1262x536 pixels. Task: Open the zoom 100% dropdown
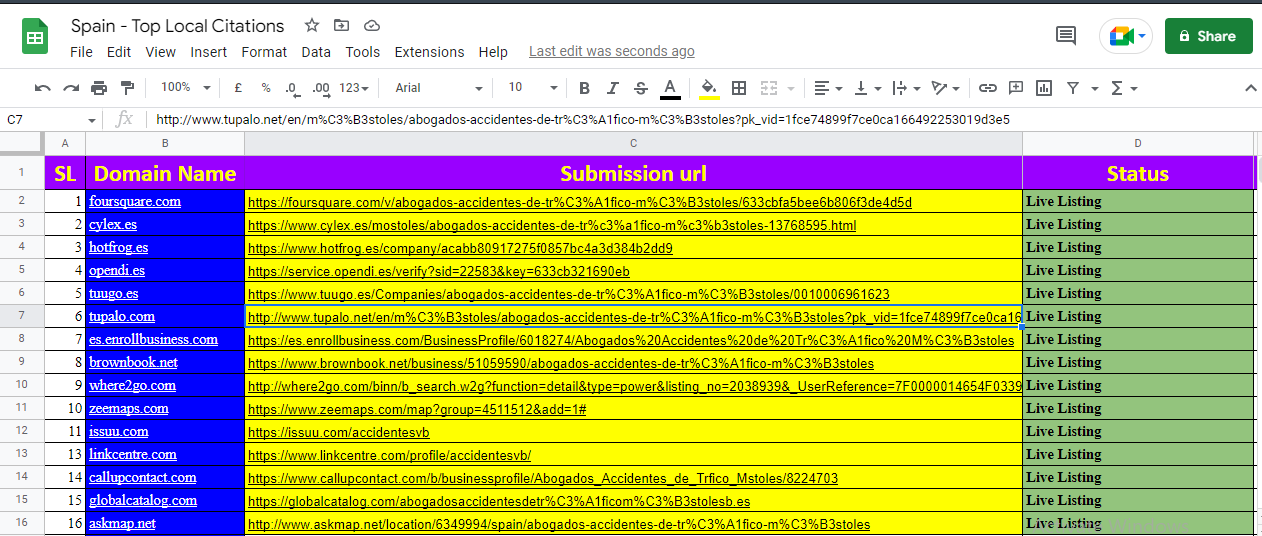pyautogui.click(x=182, y=88)
